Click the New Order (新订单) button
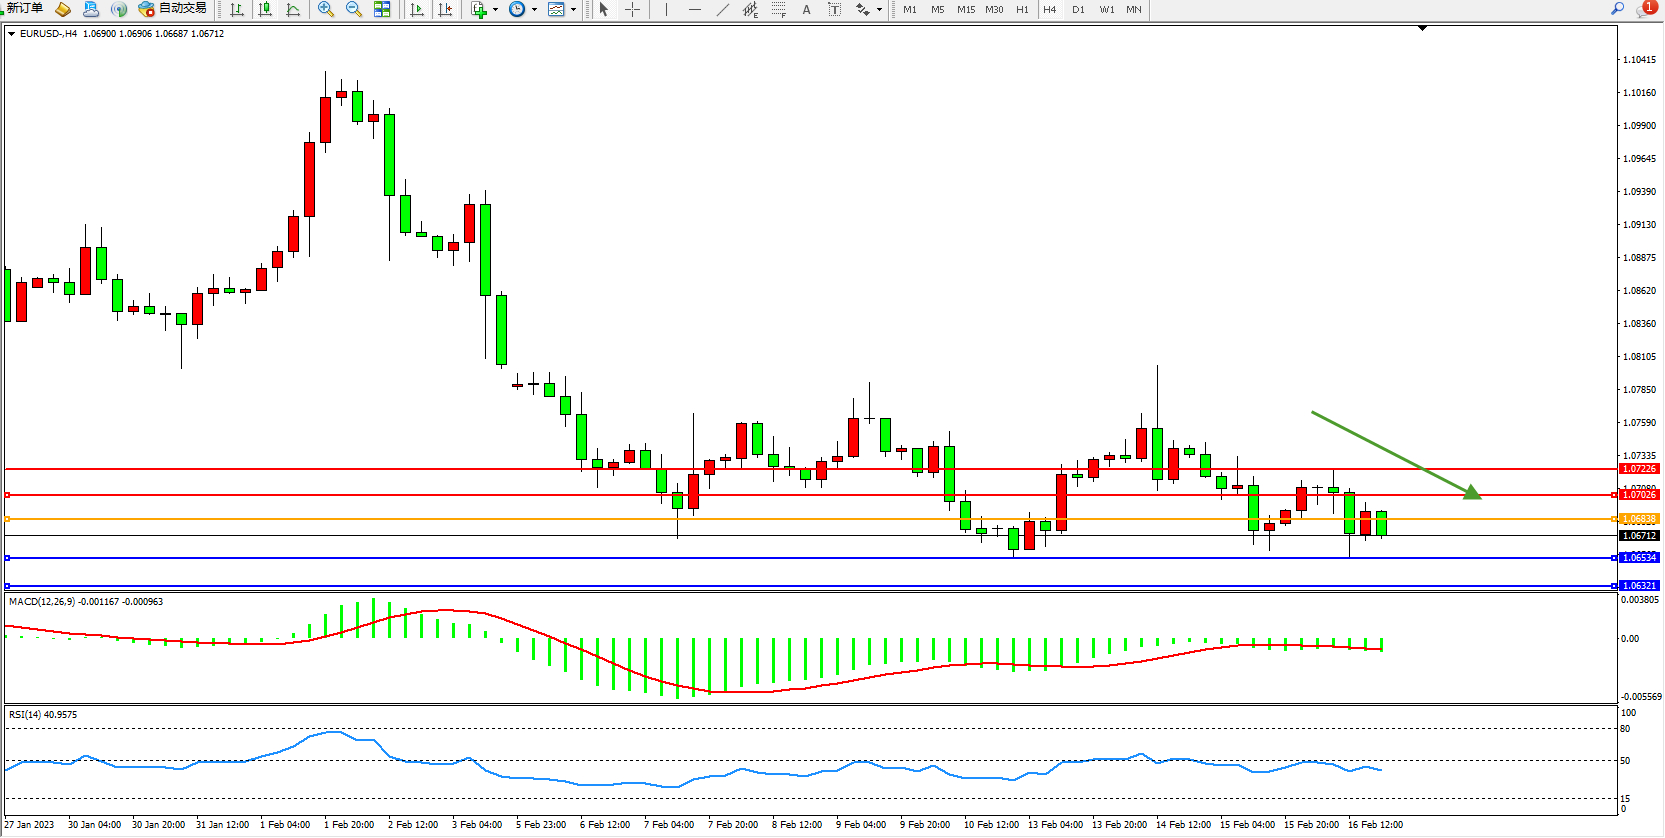This screenshot has height=838, width=1665. [x=24, y=9]
